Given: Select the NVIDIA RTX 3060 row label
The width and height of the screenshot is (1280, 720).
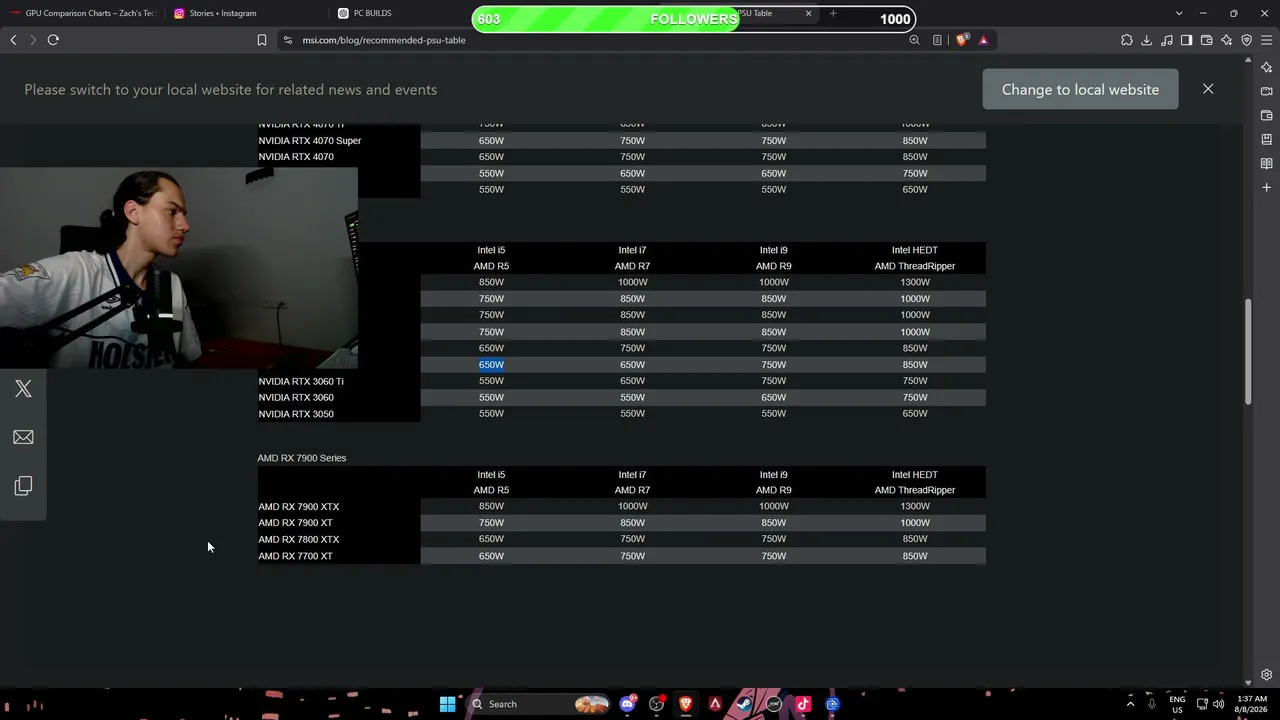Looking at the screenshot, I should pyautogui.click(x=296, y=397).
